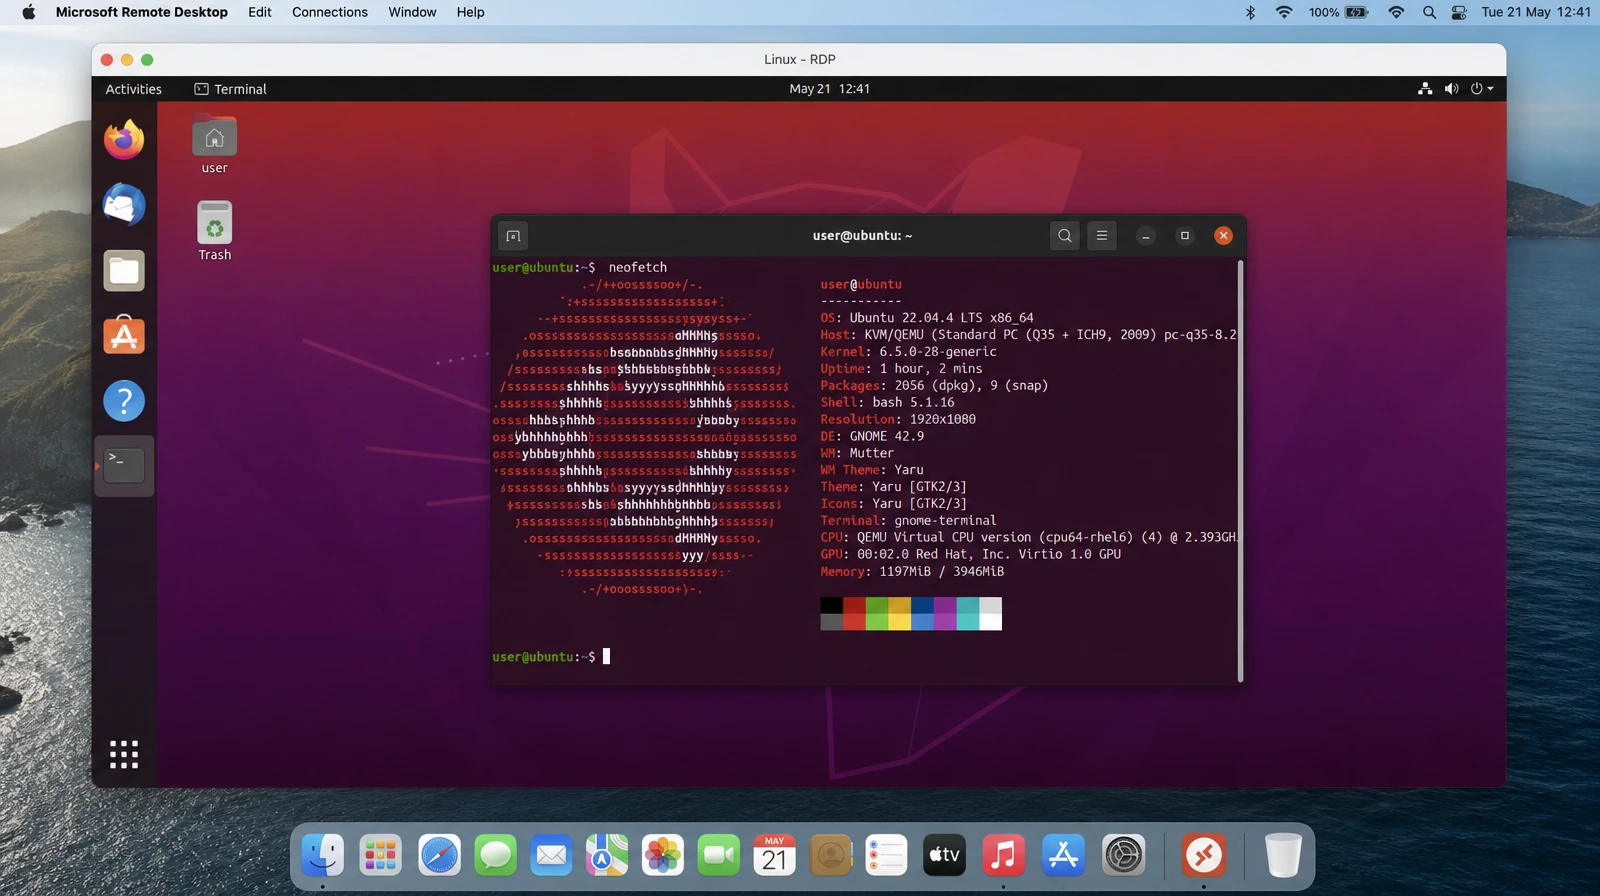Open System Preferences from the macOS Dock
The height and width of the screenshot is (896, 1600).
tap(1123, 855)
